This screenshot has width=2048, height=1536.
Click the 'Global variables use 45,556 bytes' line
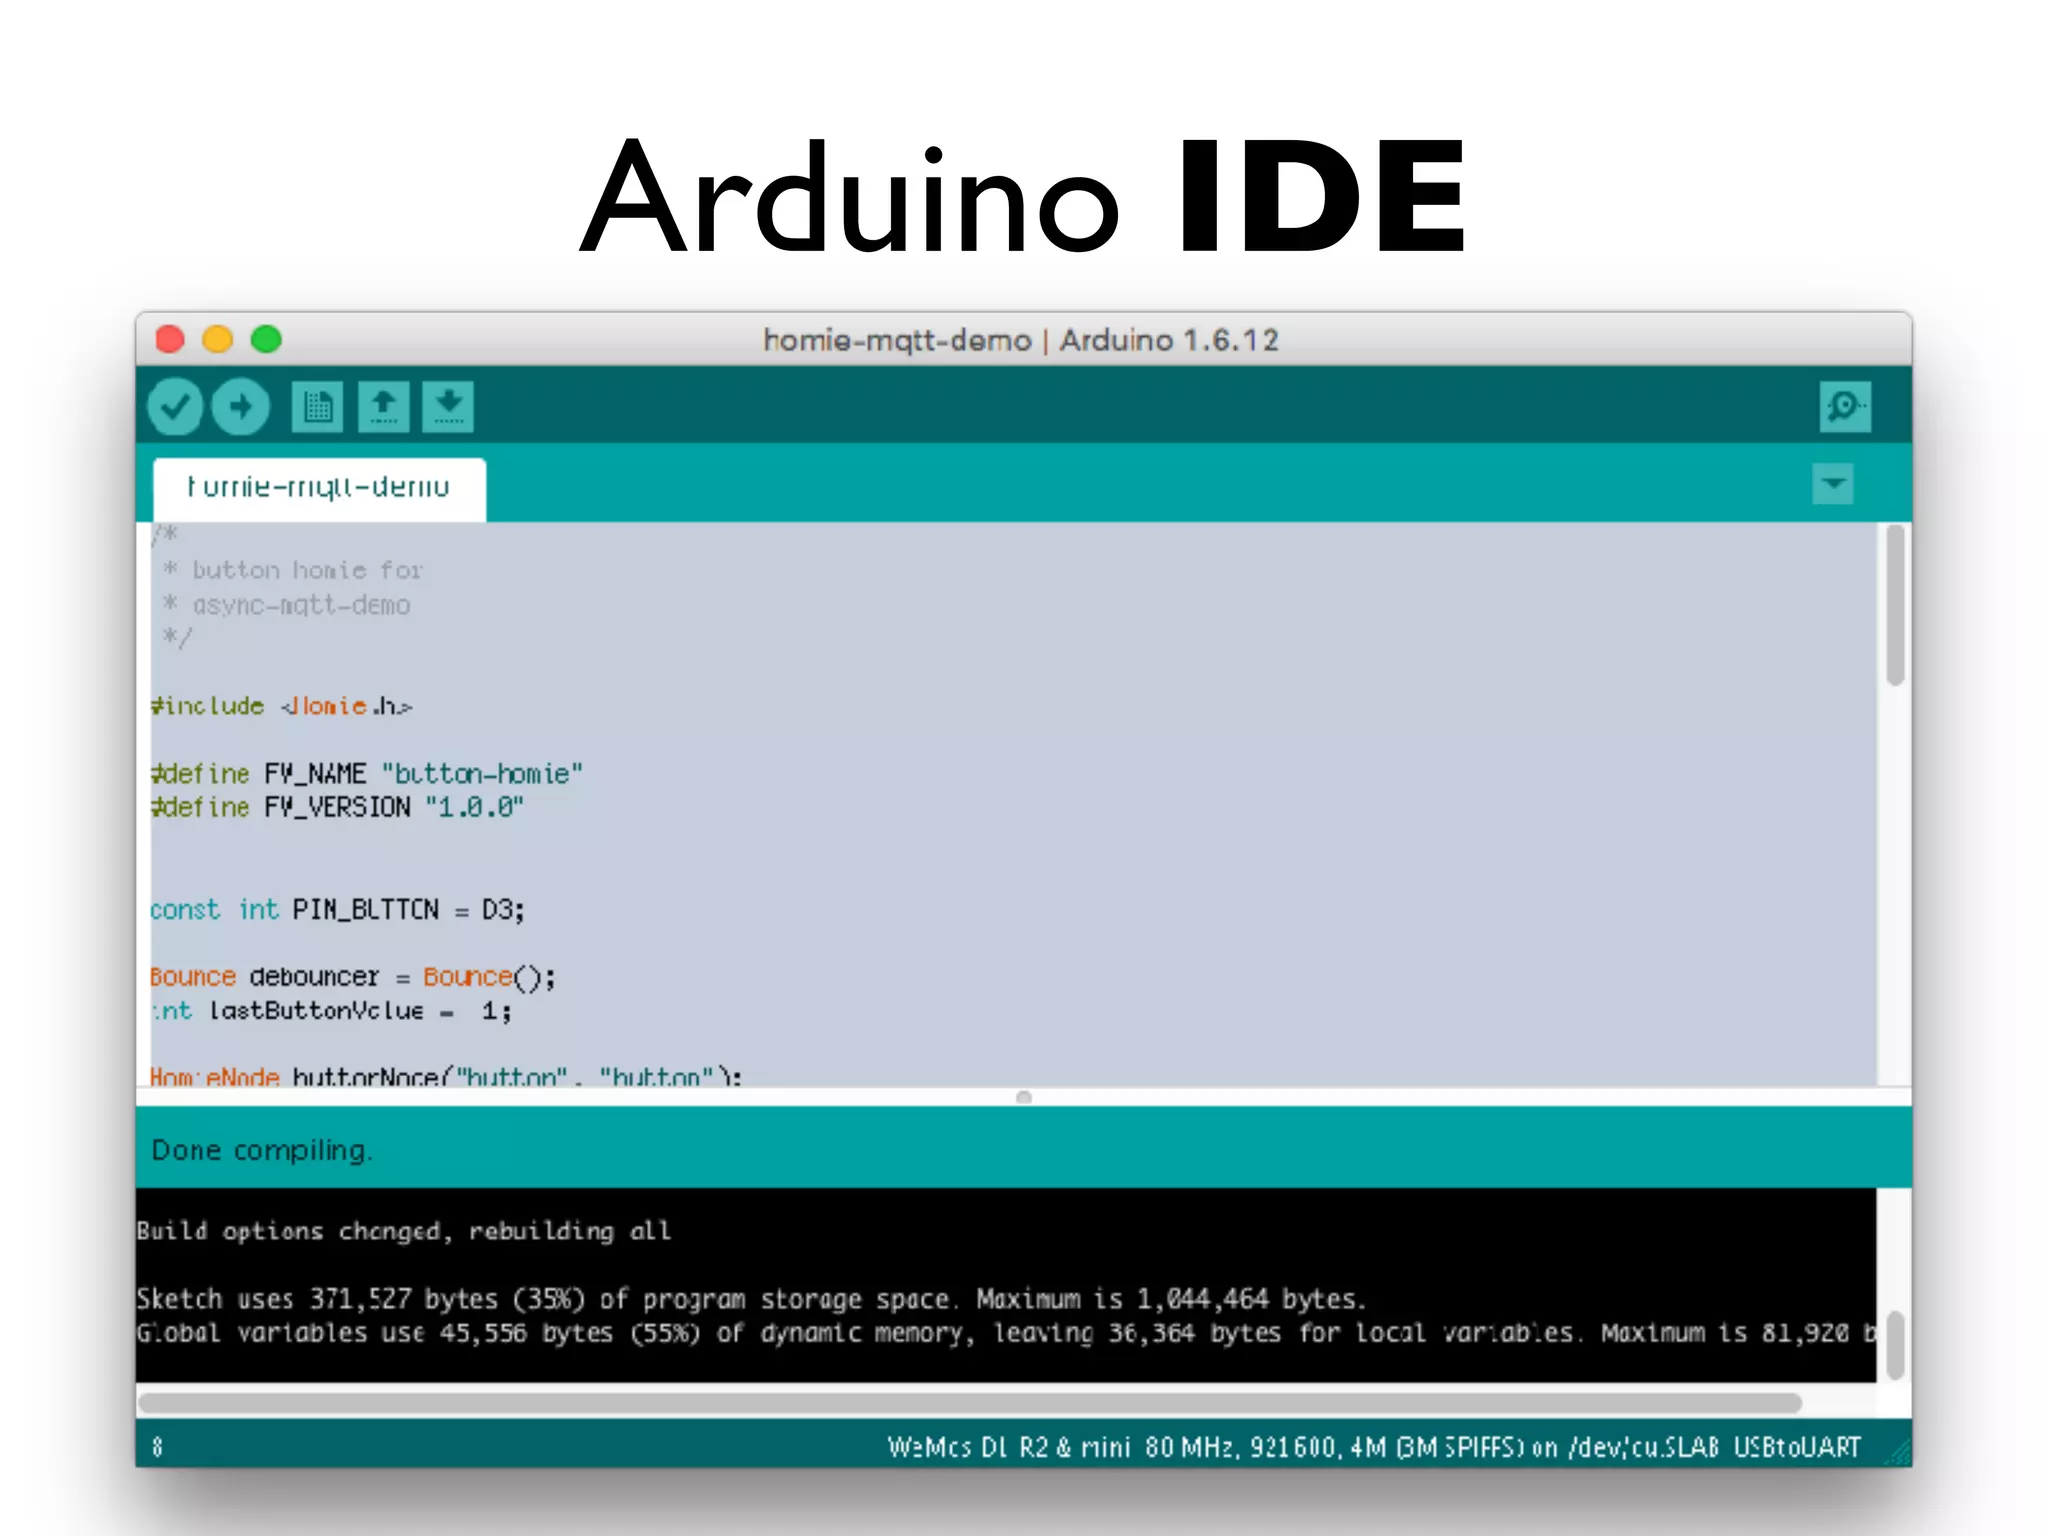click(1006, 1333)
